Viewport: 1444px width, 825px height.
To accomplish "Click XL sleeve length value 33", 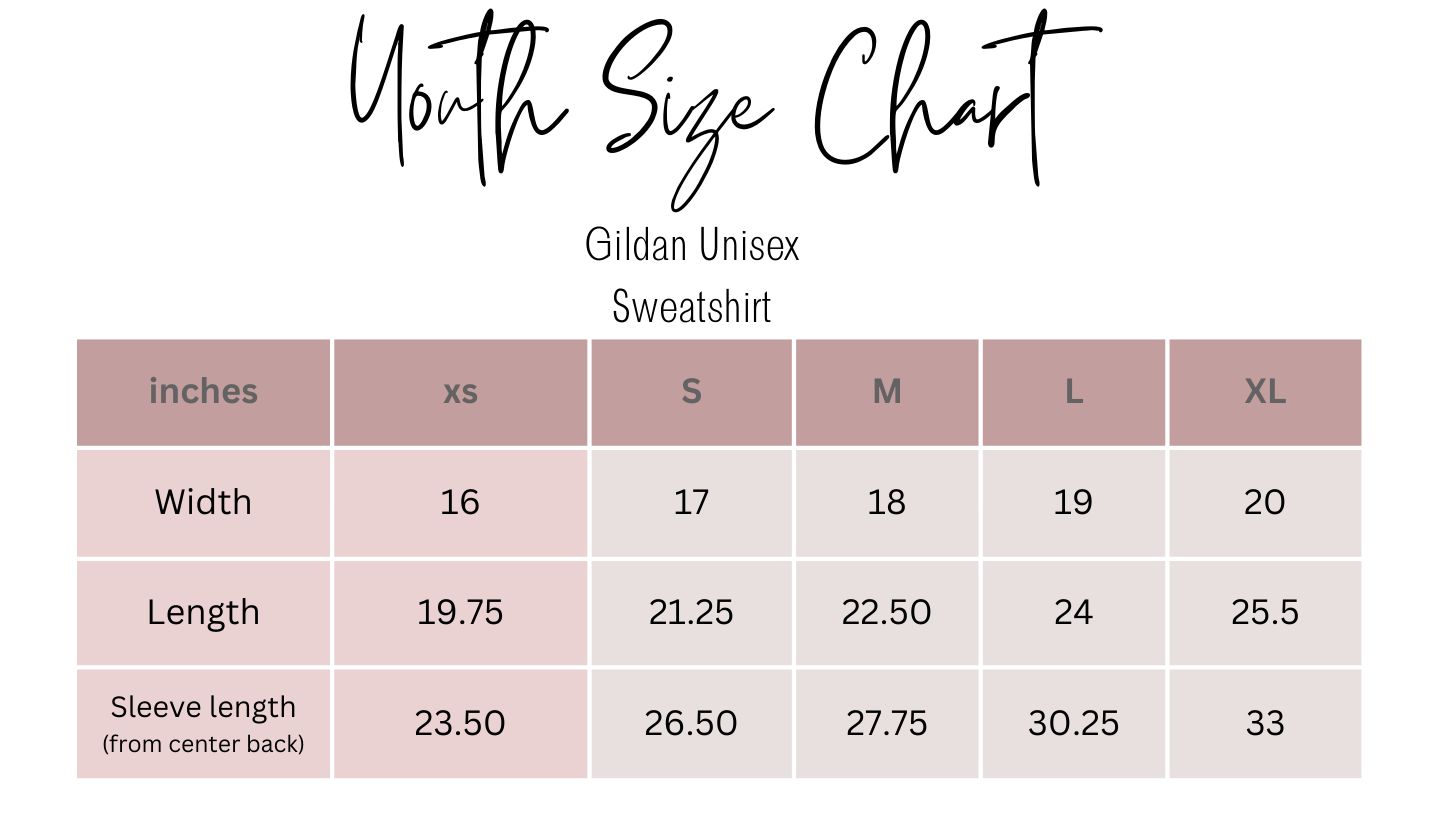I will click(1265, 723).
